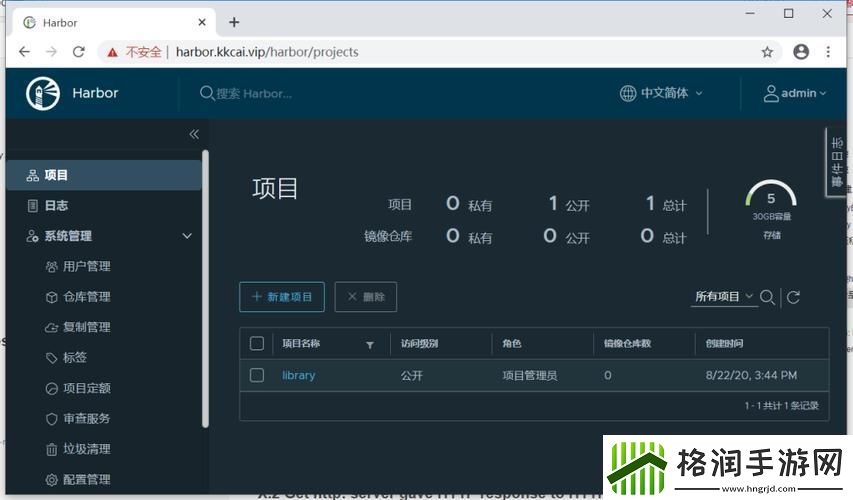
Task: Check the library project row checkbox
Action: pyautogui.click(x=257, y=375)
